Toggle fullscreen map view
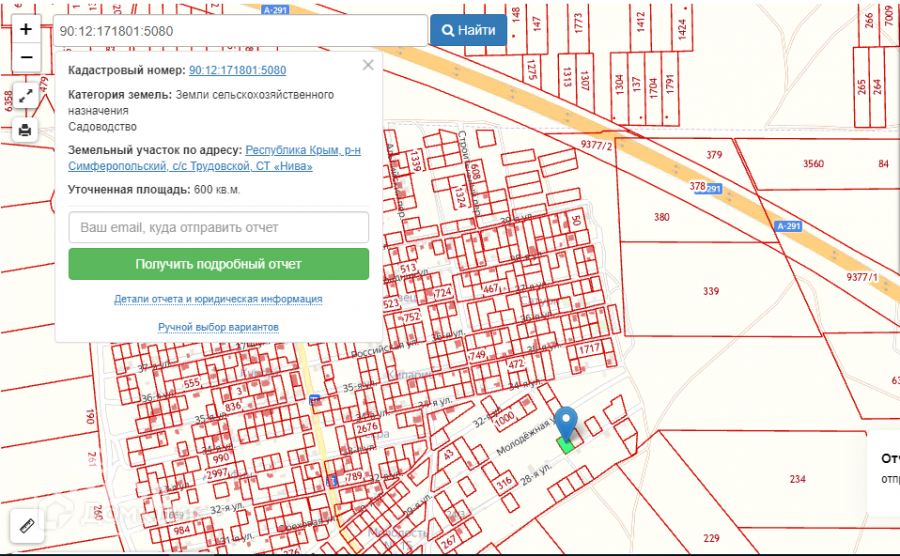The width and height of the screenshot is (900, 556). 26,95
